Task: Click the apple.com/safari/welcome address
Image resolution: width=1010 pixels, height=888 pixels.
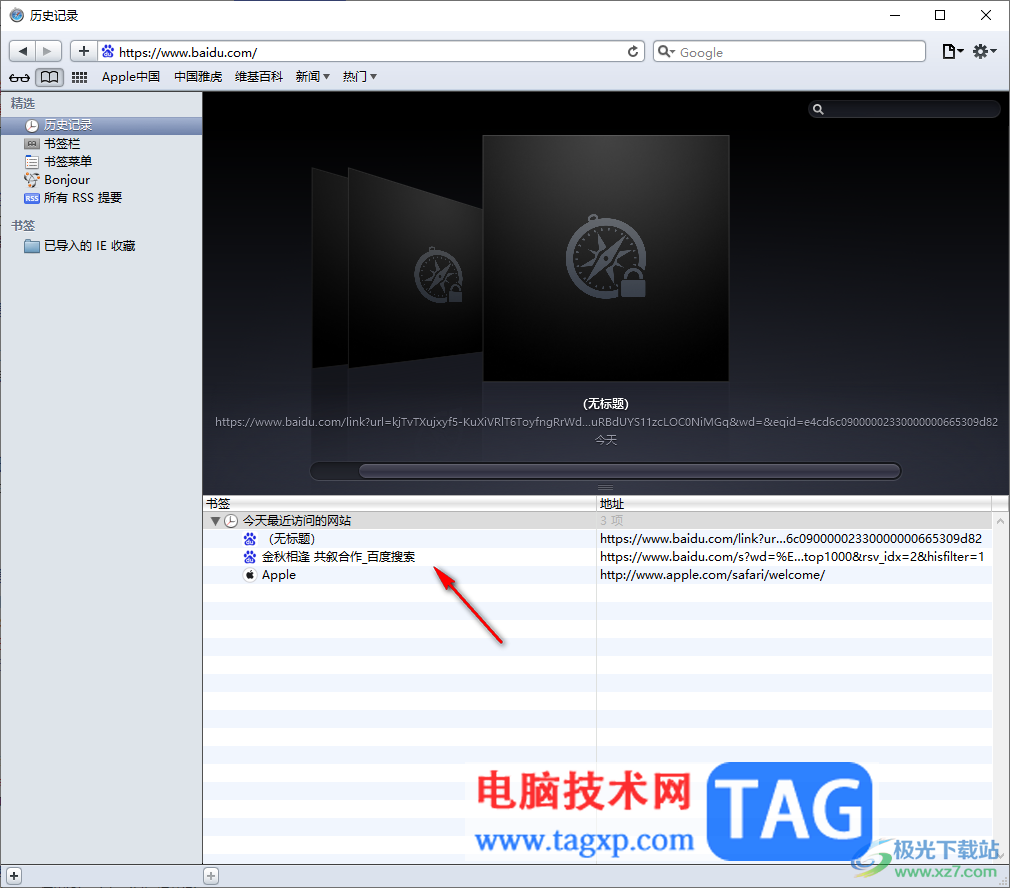Action: click(x=712, y=574)
